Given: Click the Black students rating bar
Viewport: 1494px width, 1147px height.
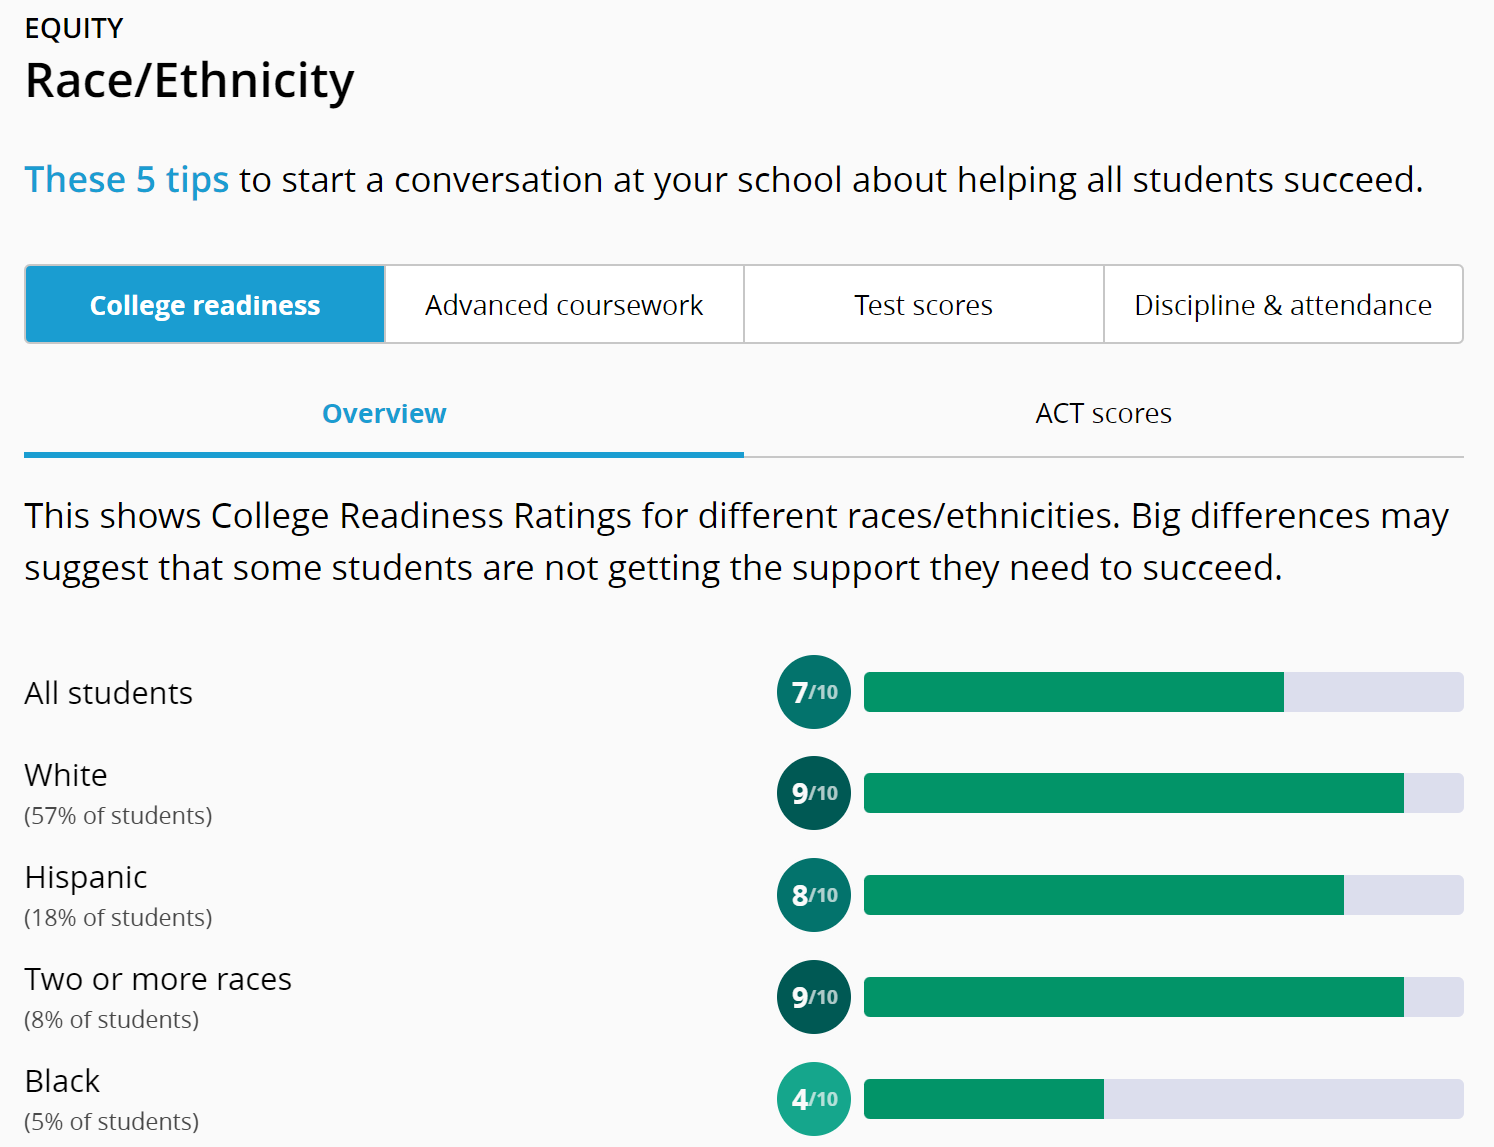Looking at the screenshot, I should (1163, 1099).
